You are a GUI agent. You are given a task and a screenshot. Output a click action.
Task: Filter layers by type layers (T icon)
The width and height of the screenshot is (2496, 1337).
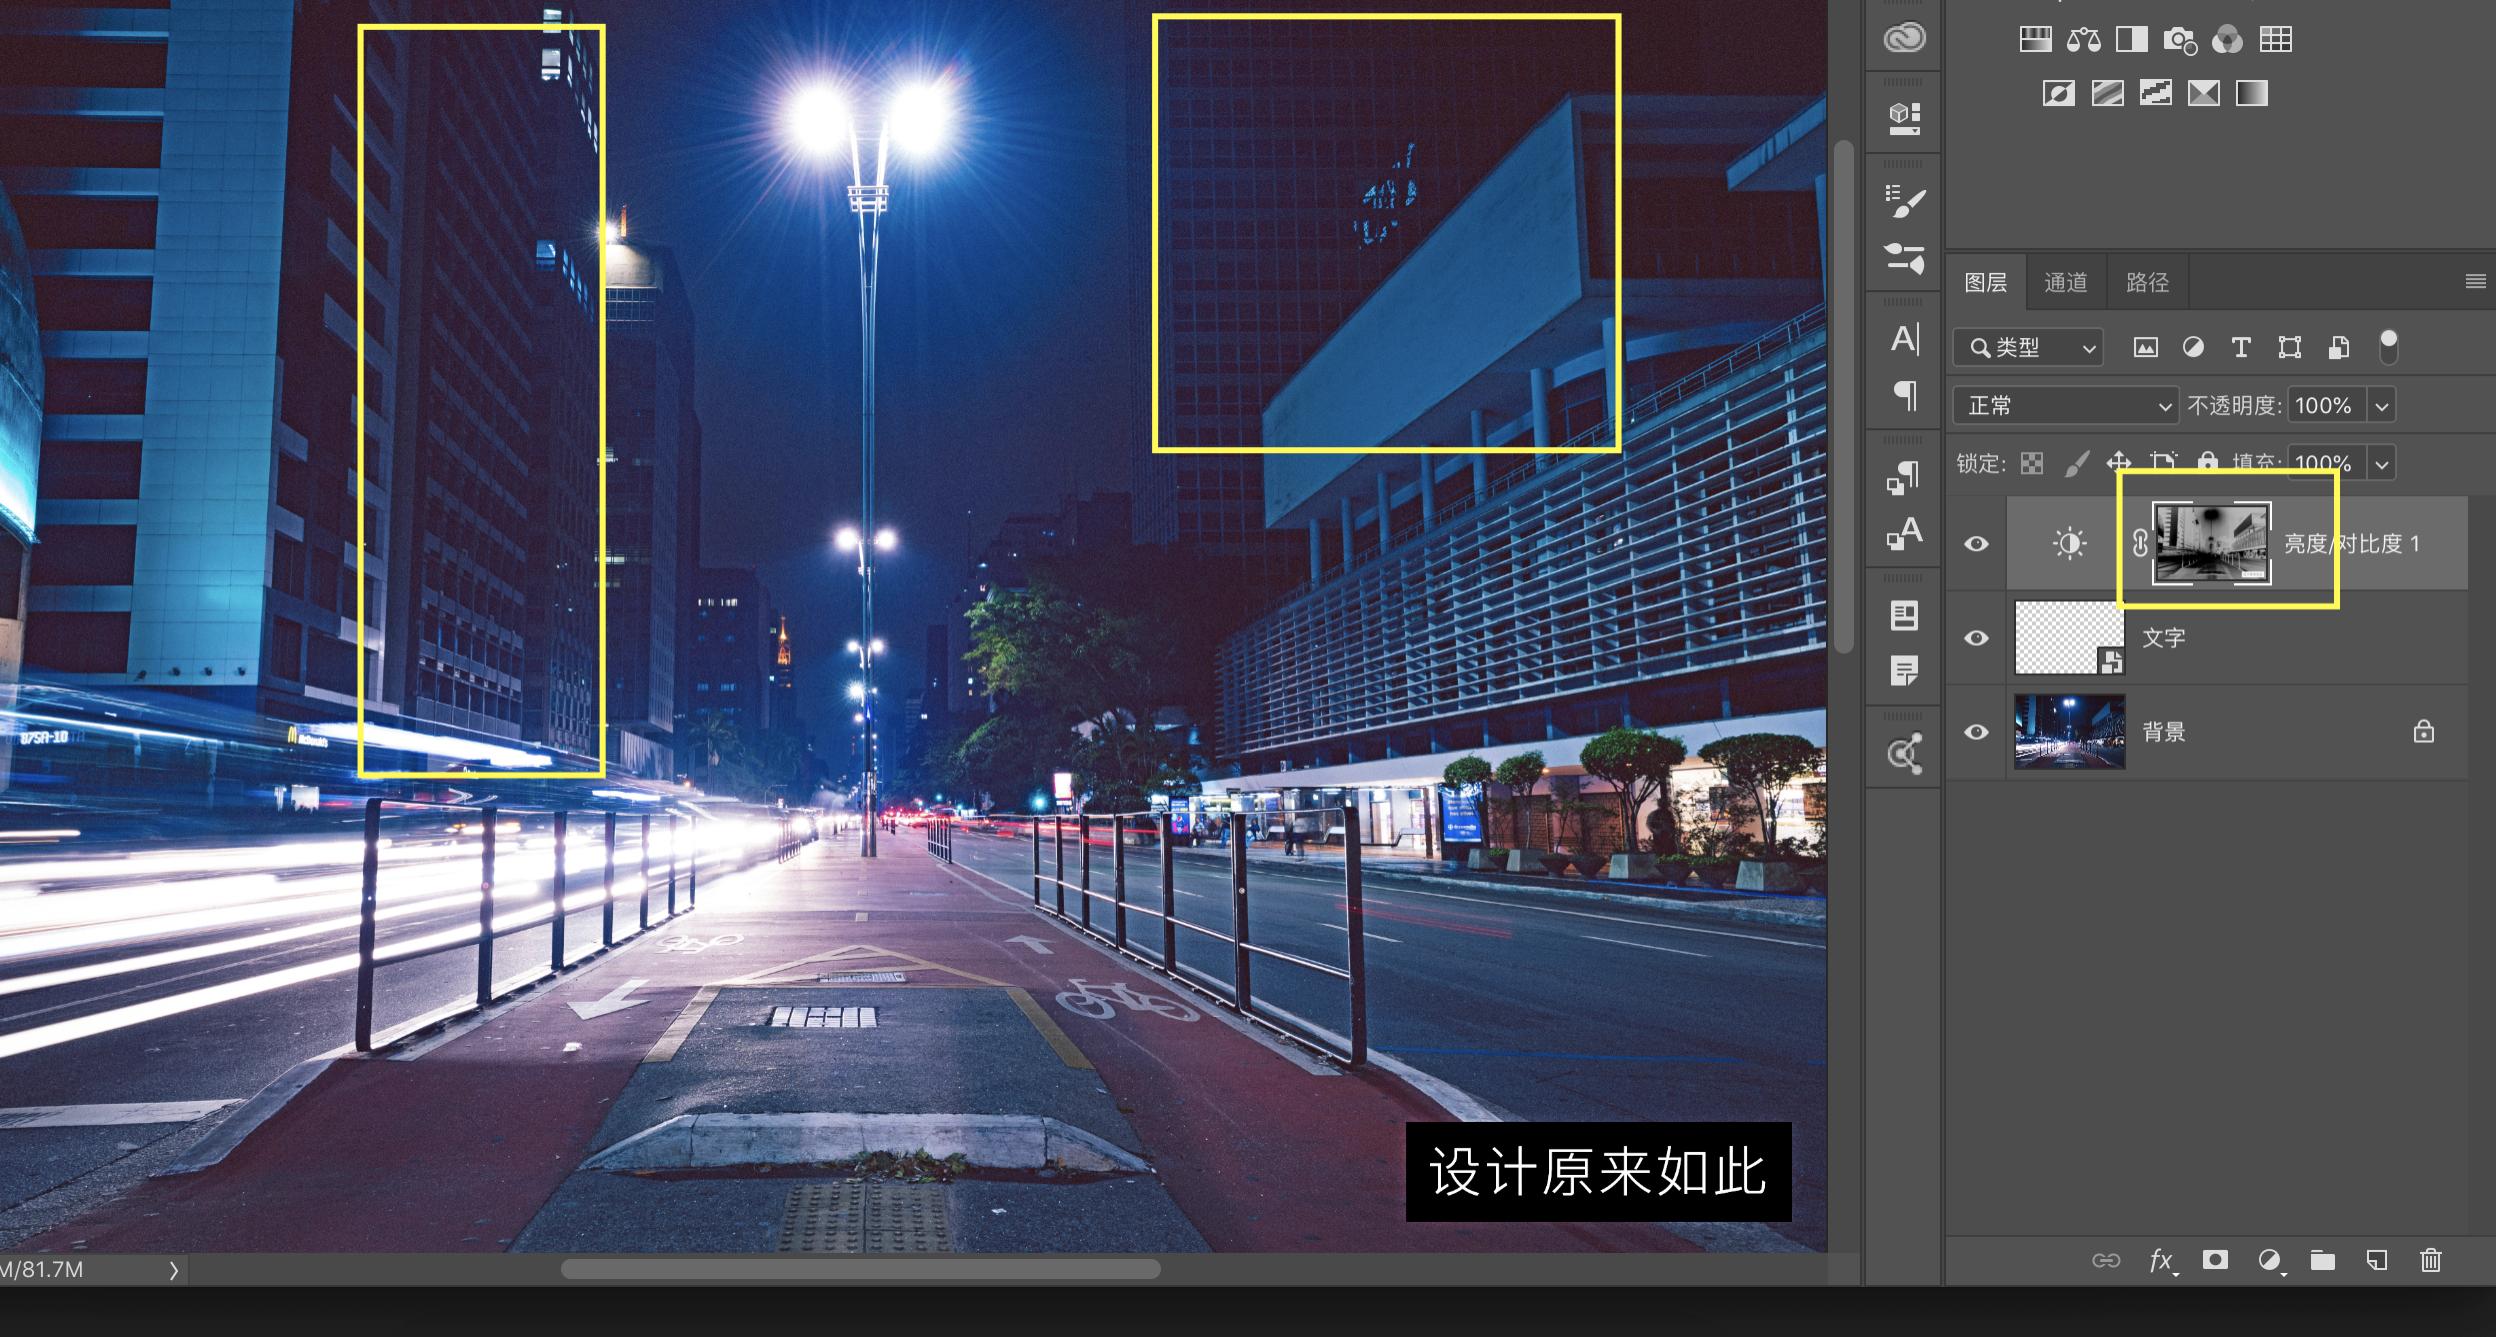[2241, 347]
